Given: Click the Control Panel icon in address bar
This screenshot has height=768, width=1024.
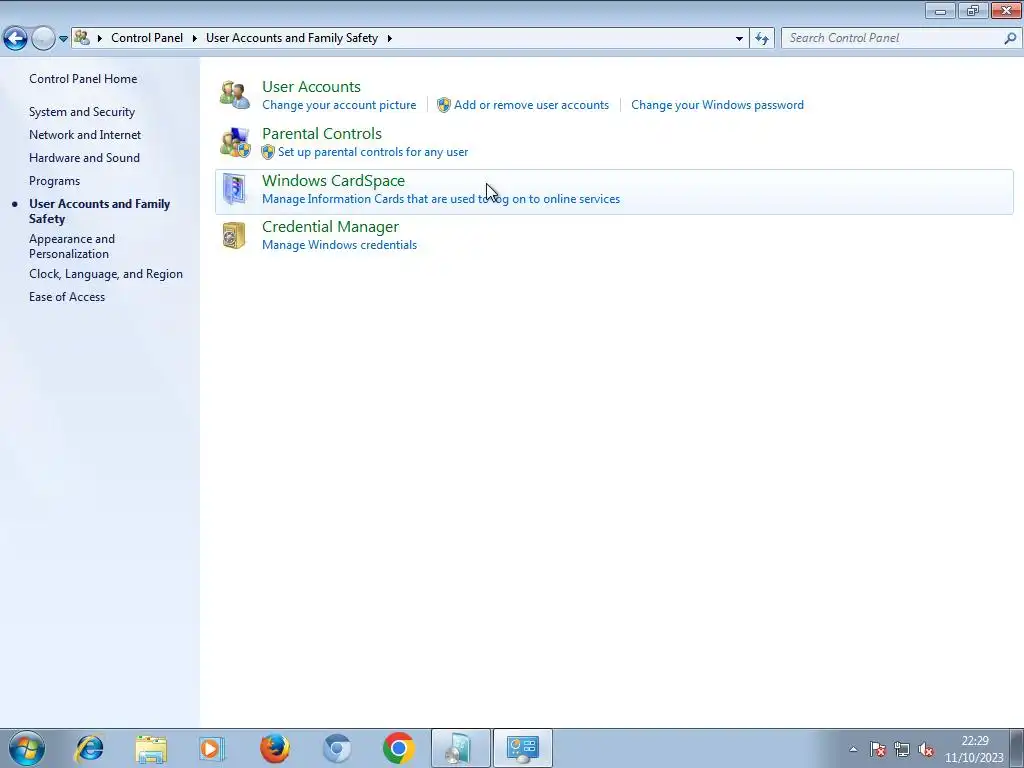Looking at the screenshot, I should [82, 38].
